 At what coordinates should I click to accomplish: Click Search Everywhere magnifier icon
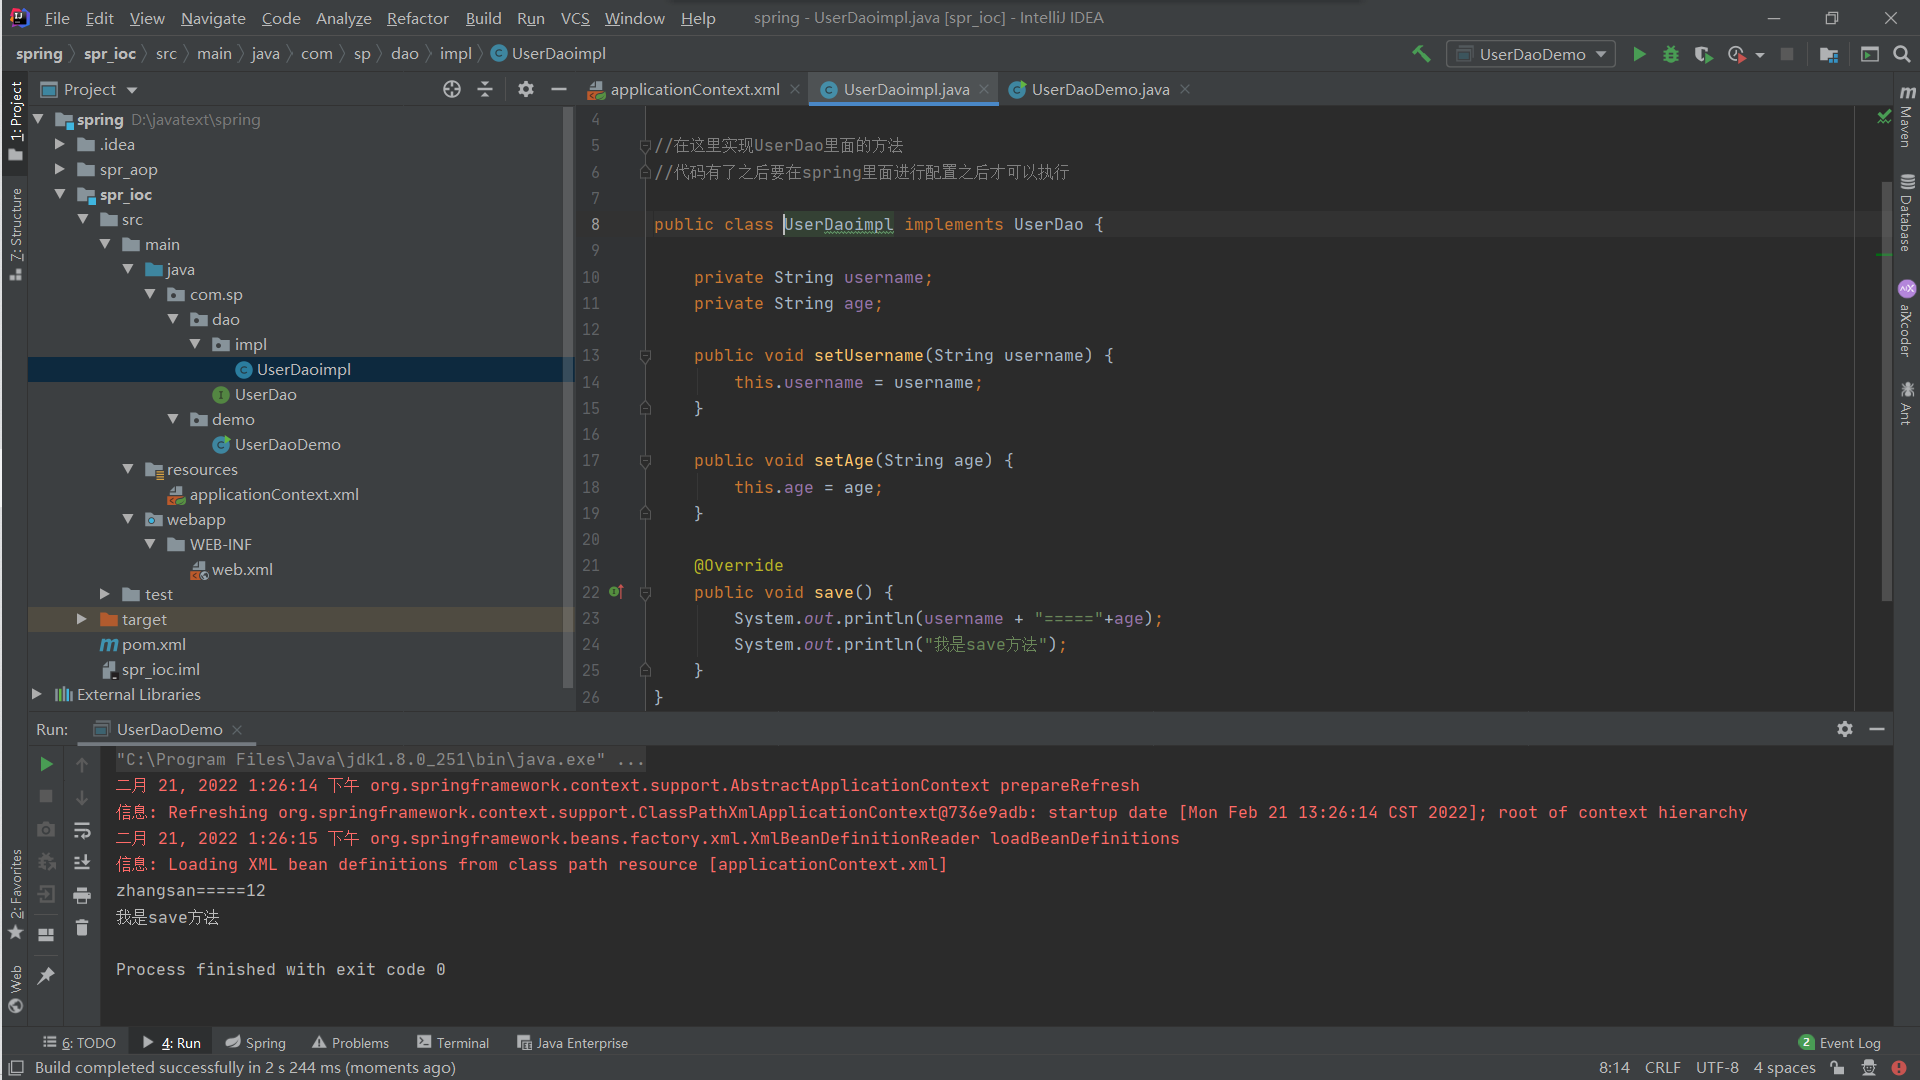tap(1902, 54)
